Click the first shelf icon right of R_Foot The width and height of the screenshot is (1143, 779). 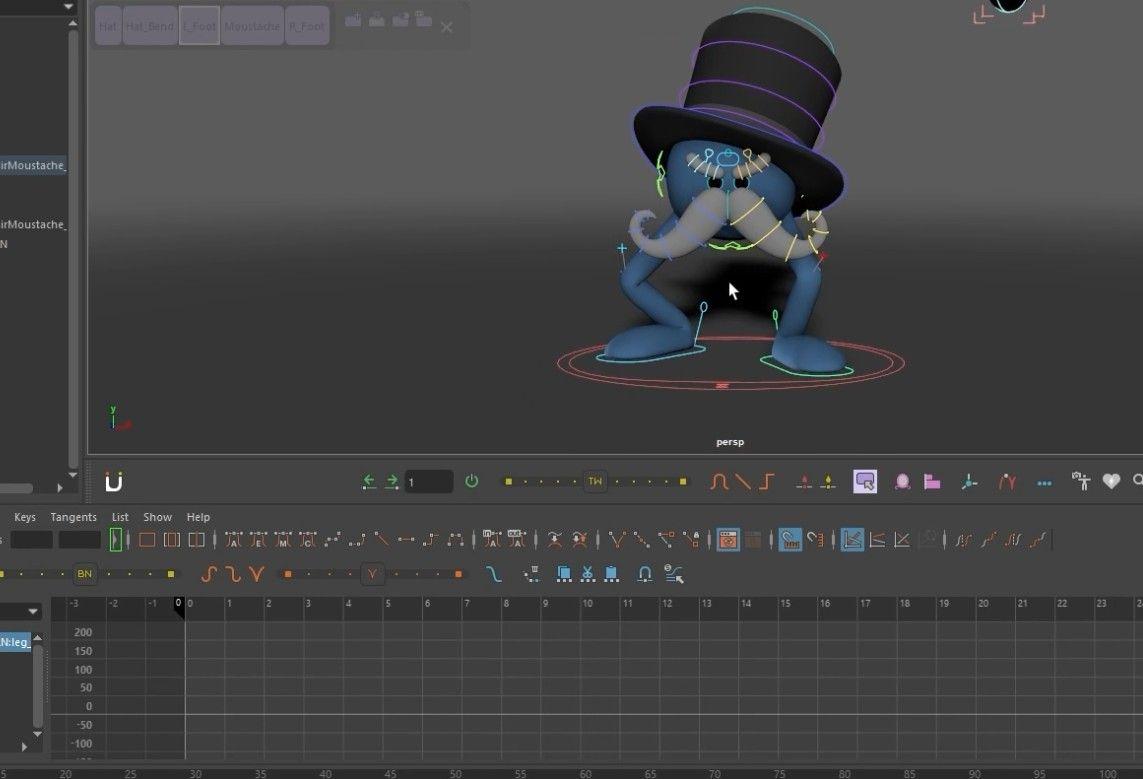click(x=353, y=20)
